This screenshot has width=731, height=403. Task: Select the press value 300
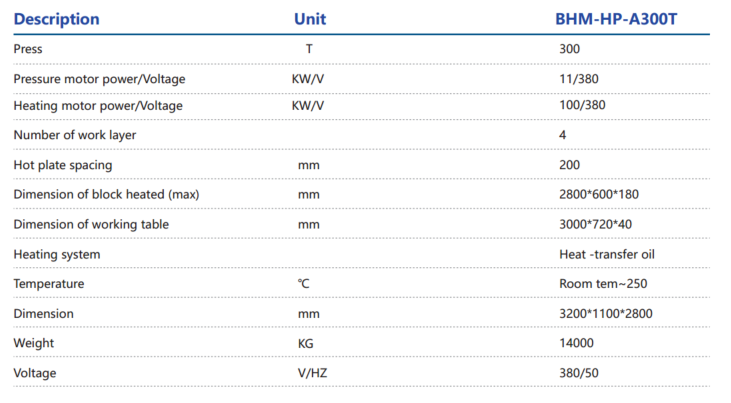[x=569, y=49]
